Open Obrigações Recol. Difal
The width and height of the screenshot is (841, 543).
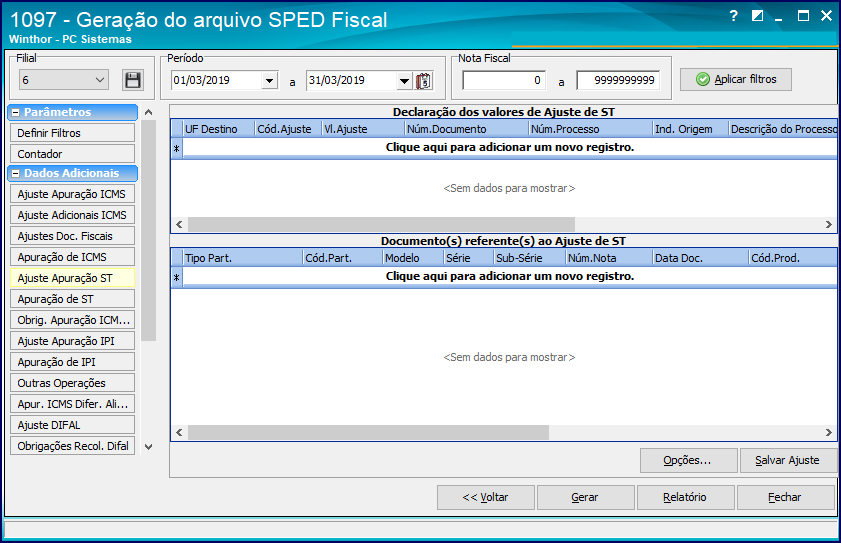[x=72, y=446]
